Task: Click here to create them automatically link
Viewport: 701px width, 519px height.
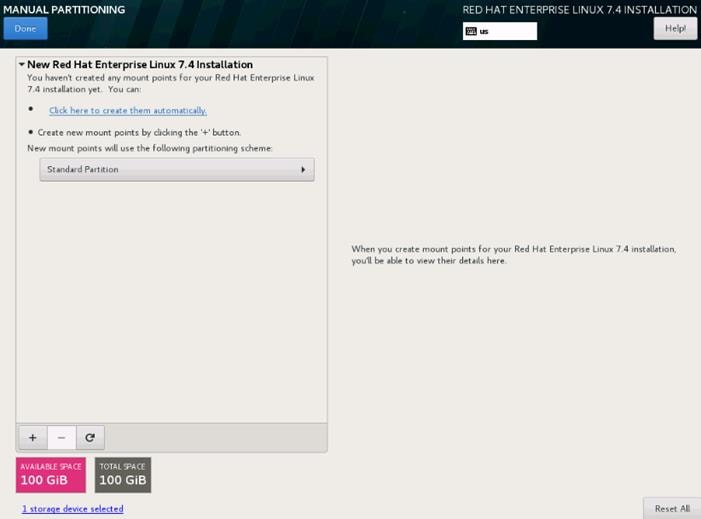Action: click(x=128, y=110)
